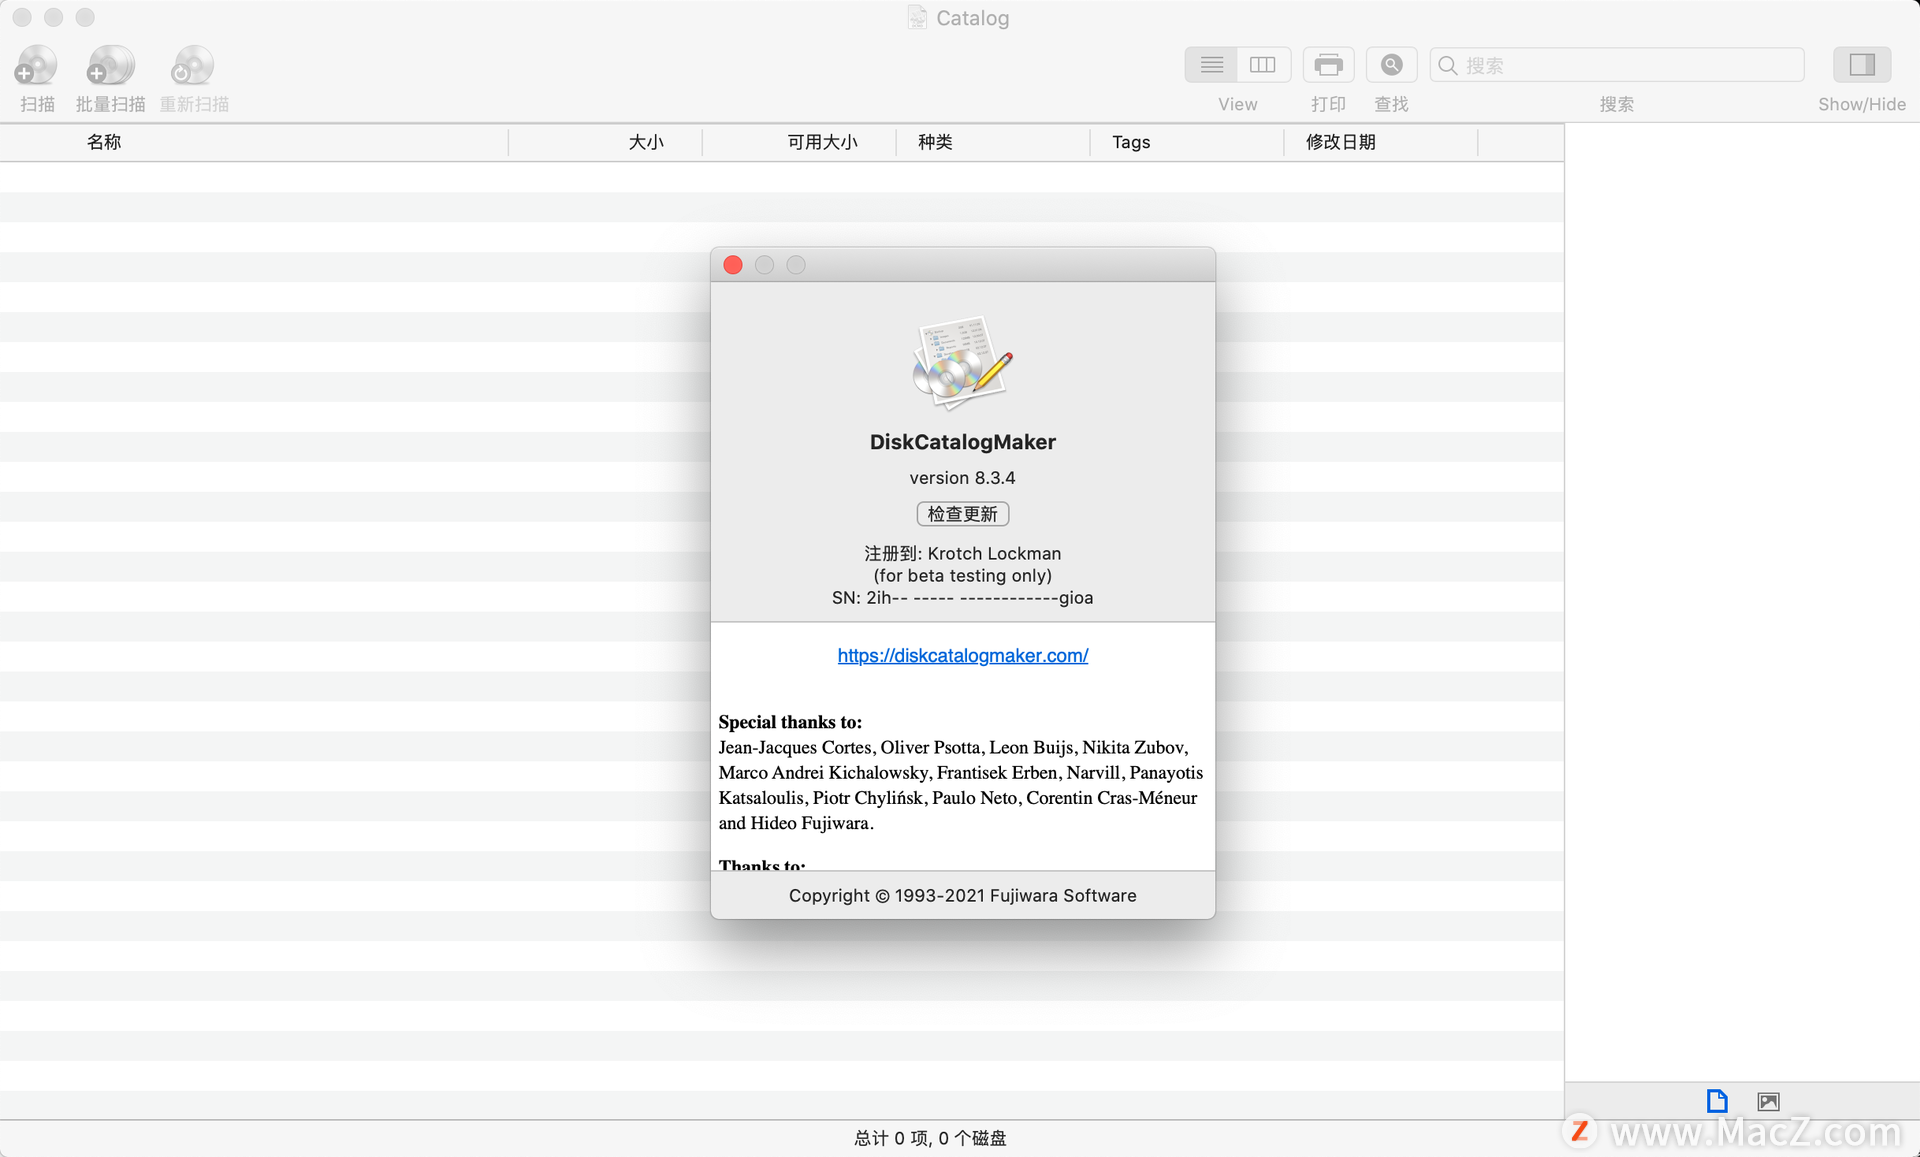Toggle the Show/Hide sidebar panel
This screenshot has width=1920, height=1157.
(1862, 65)
